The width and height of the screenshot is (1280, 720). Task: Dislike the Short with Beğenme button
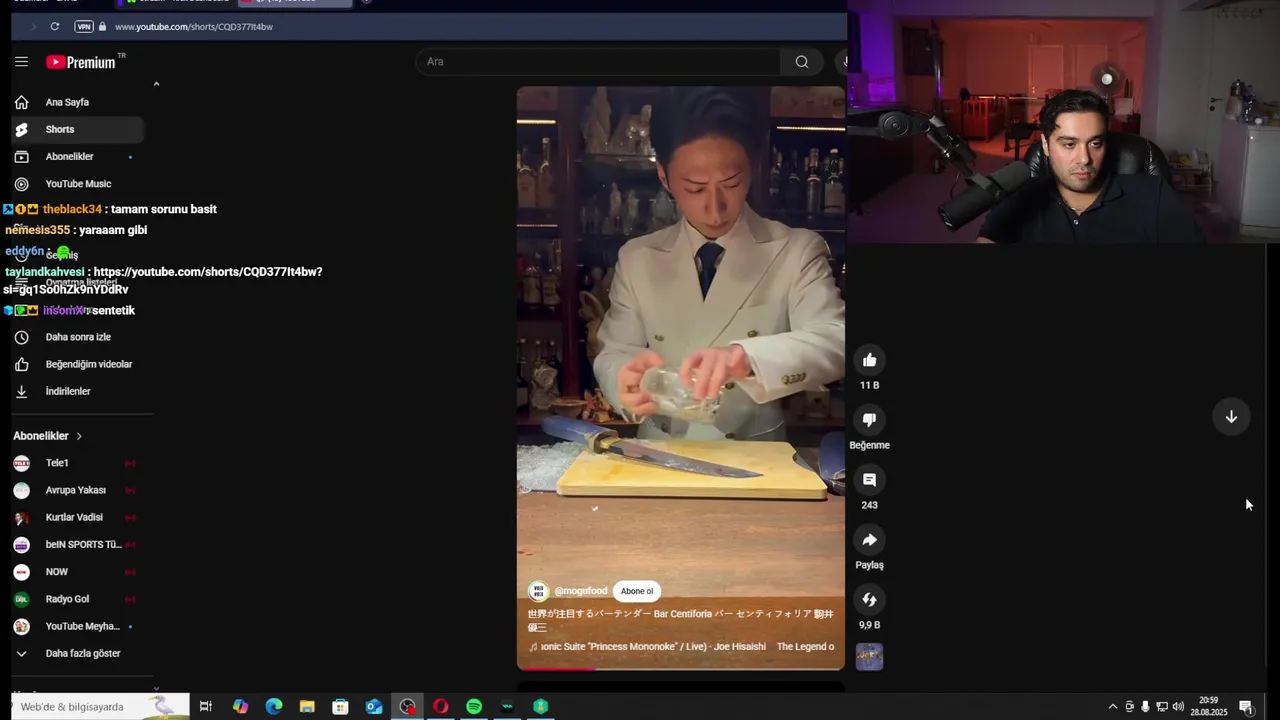869,420
